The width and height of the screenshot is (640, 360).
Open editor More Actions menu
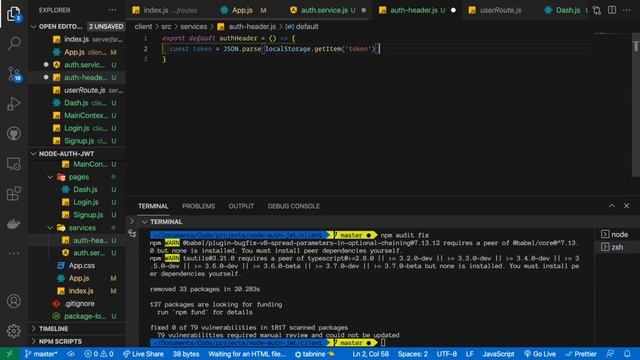tap(627, 10)
